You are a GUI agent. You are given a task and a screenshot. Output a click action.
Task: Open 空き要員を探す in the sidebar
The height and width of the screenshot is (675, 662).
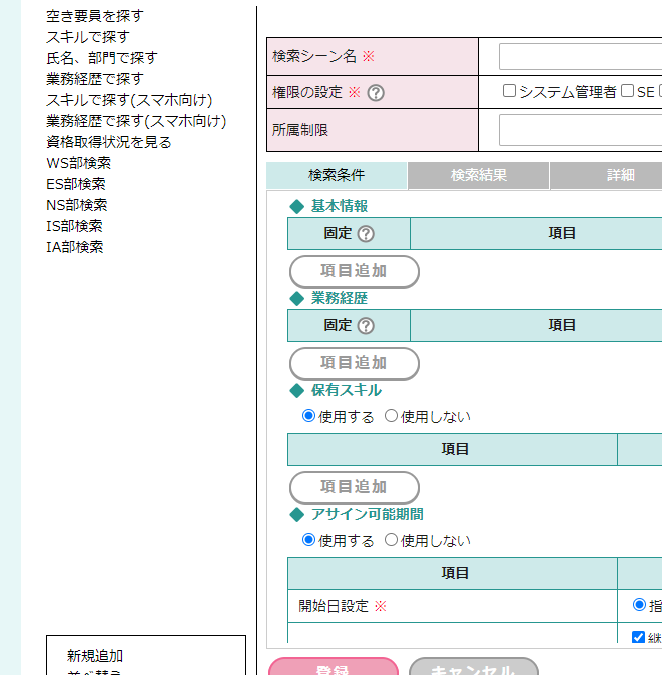click(94, 16)
